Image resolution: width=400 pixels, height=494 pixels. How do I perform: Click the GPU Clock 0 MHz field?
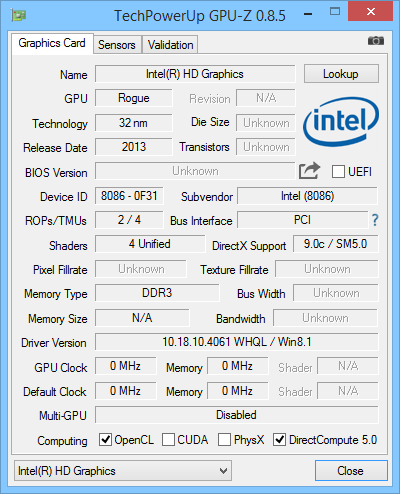click(126, 366)
